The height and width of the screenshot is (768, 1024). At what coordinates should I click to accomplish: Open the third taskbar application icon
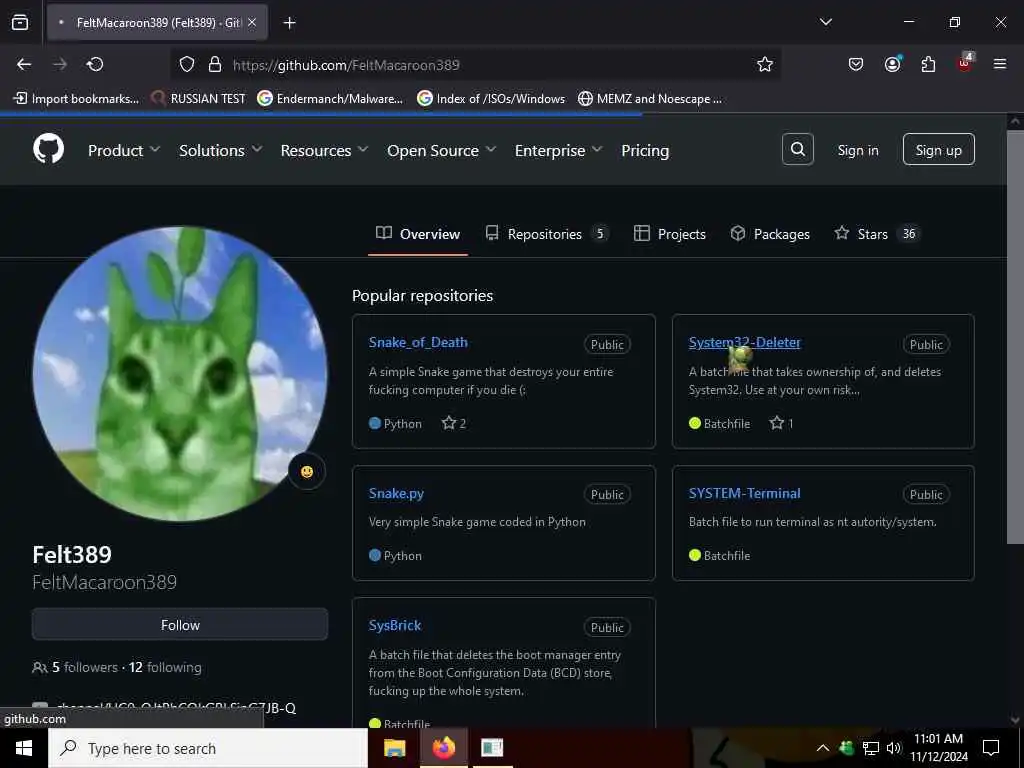pos(492,748)
